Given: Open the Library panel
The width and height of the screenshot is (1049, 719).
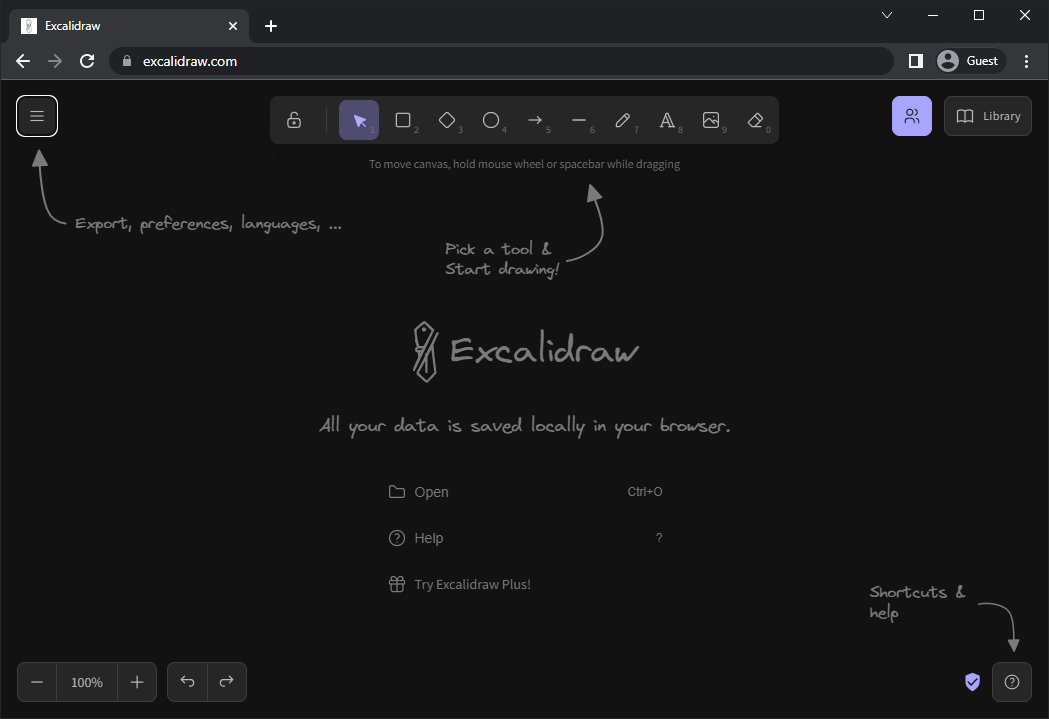Looking at the screenshot, I should click(x=987, y=116).
